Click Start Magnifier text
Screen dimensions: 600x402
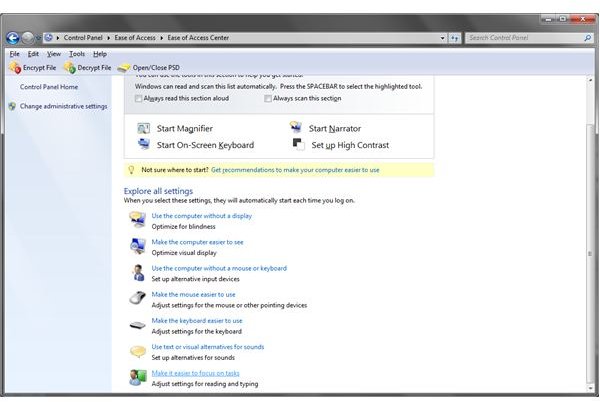click(184, 129)
